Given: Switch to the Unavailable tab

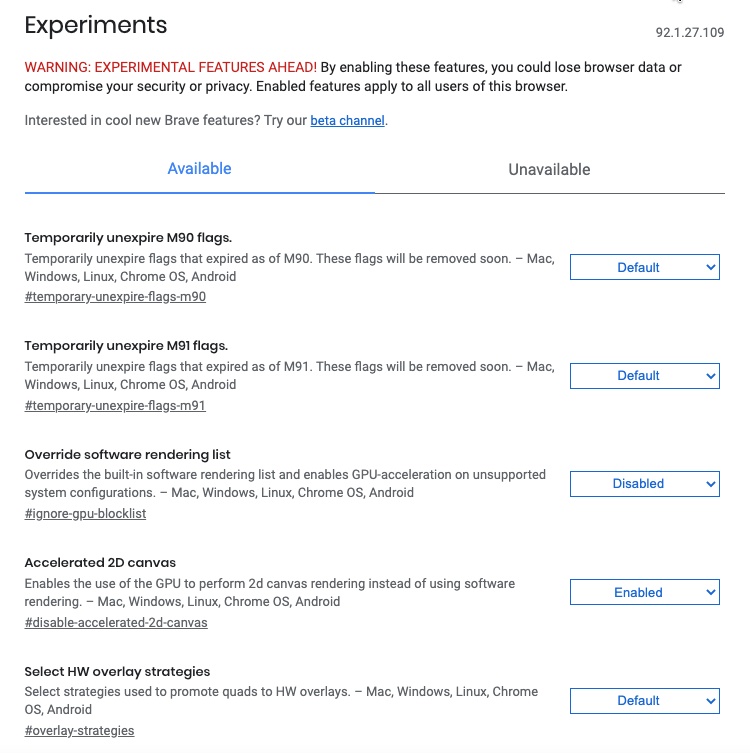Looking at the screenshot, I should point(549,170).
